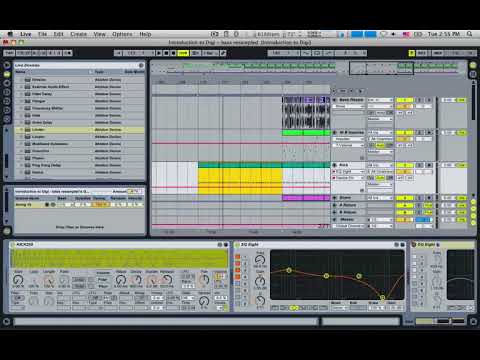Toggle the yellow Key Map Mode switch
This screenshot has width=480, height=360.
pos(412,53)
